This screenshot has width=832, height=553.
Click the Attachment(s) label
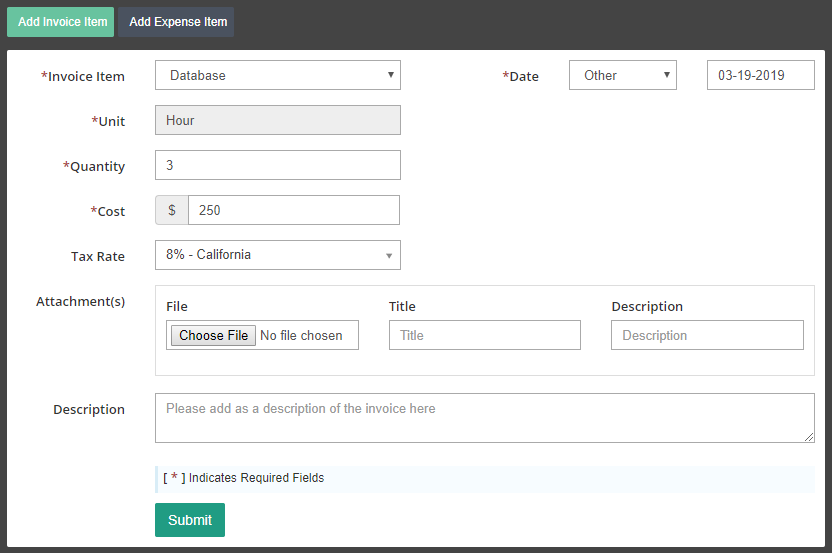[81, 301]
